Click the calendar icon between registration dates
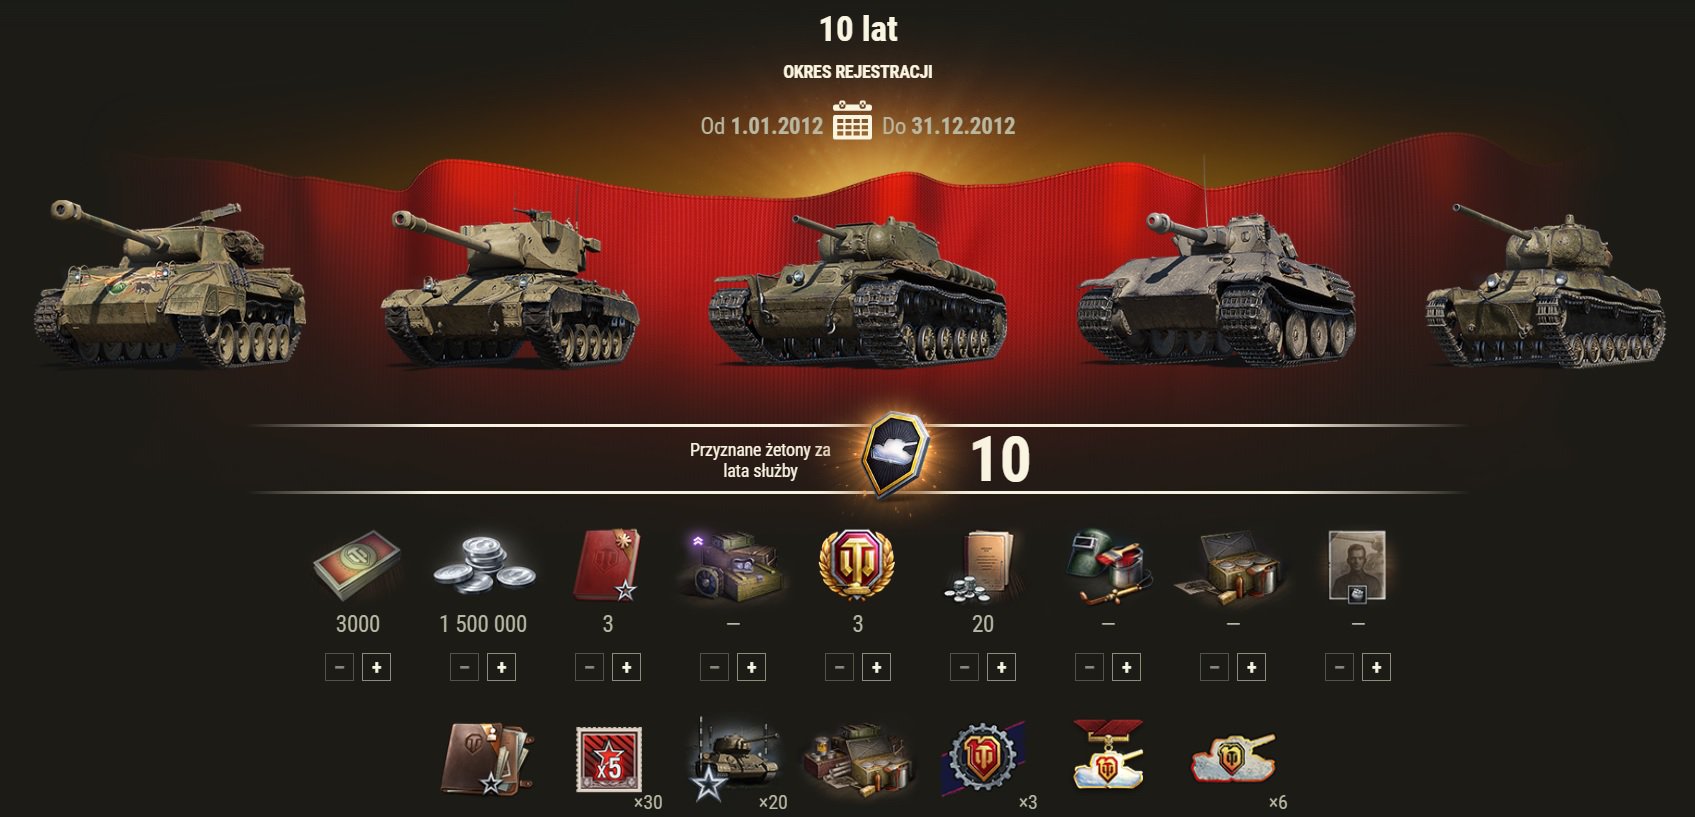The image size is (1695, 817). pyautogui.click(x=852, y=120)
